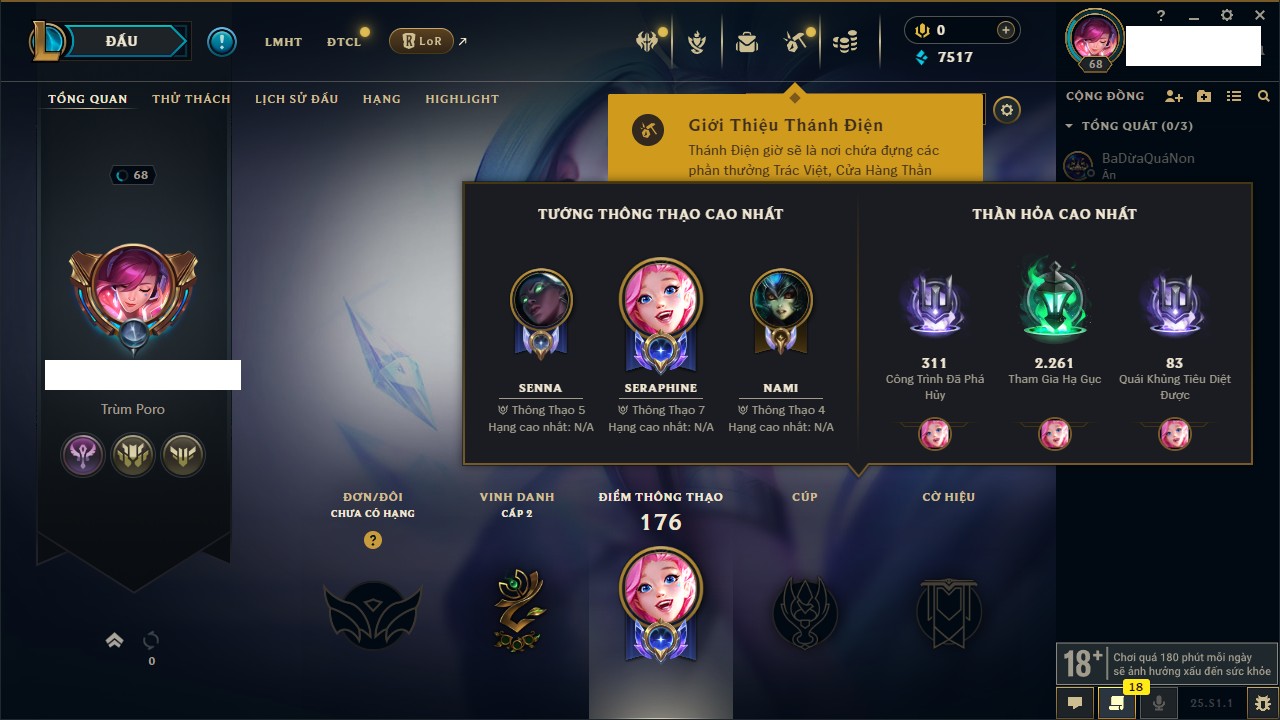The image size is (1280, 720).
Task: Open the Collection backpack icon
Action: coord(746,42)
